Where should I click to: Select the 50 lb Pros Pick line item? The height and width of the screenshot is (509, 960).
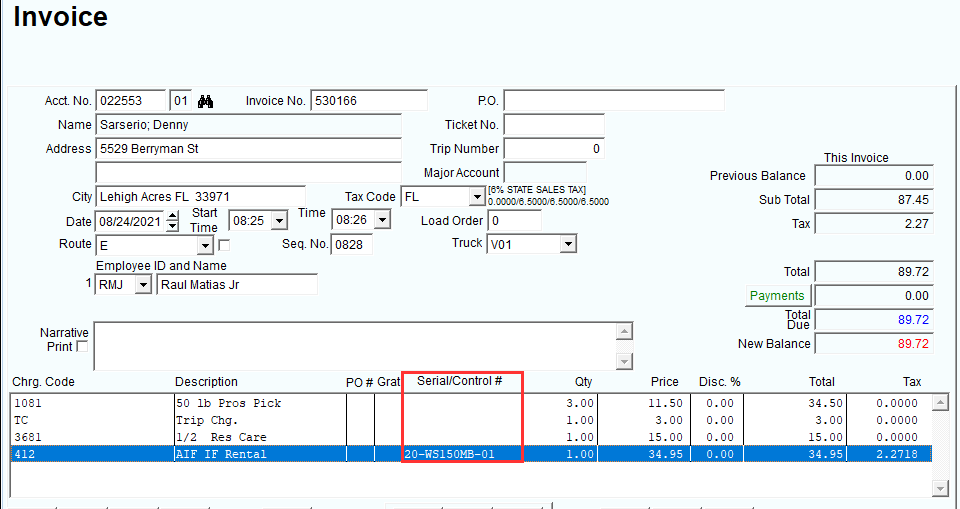click(471, 403)
